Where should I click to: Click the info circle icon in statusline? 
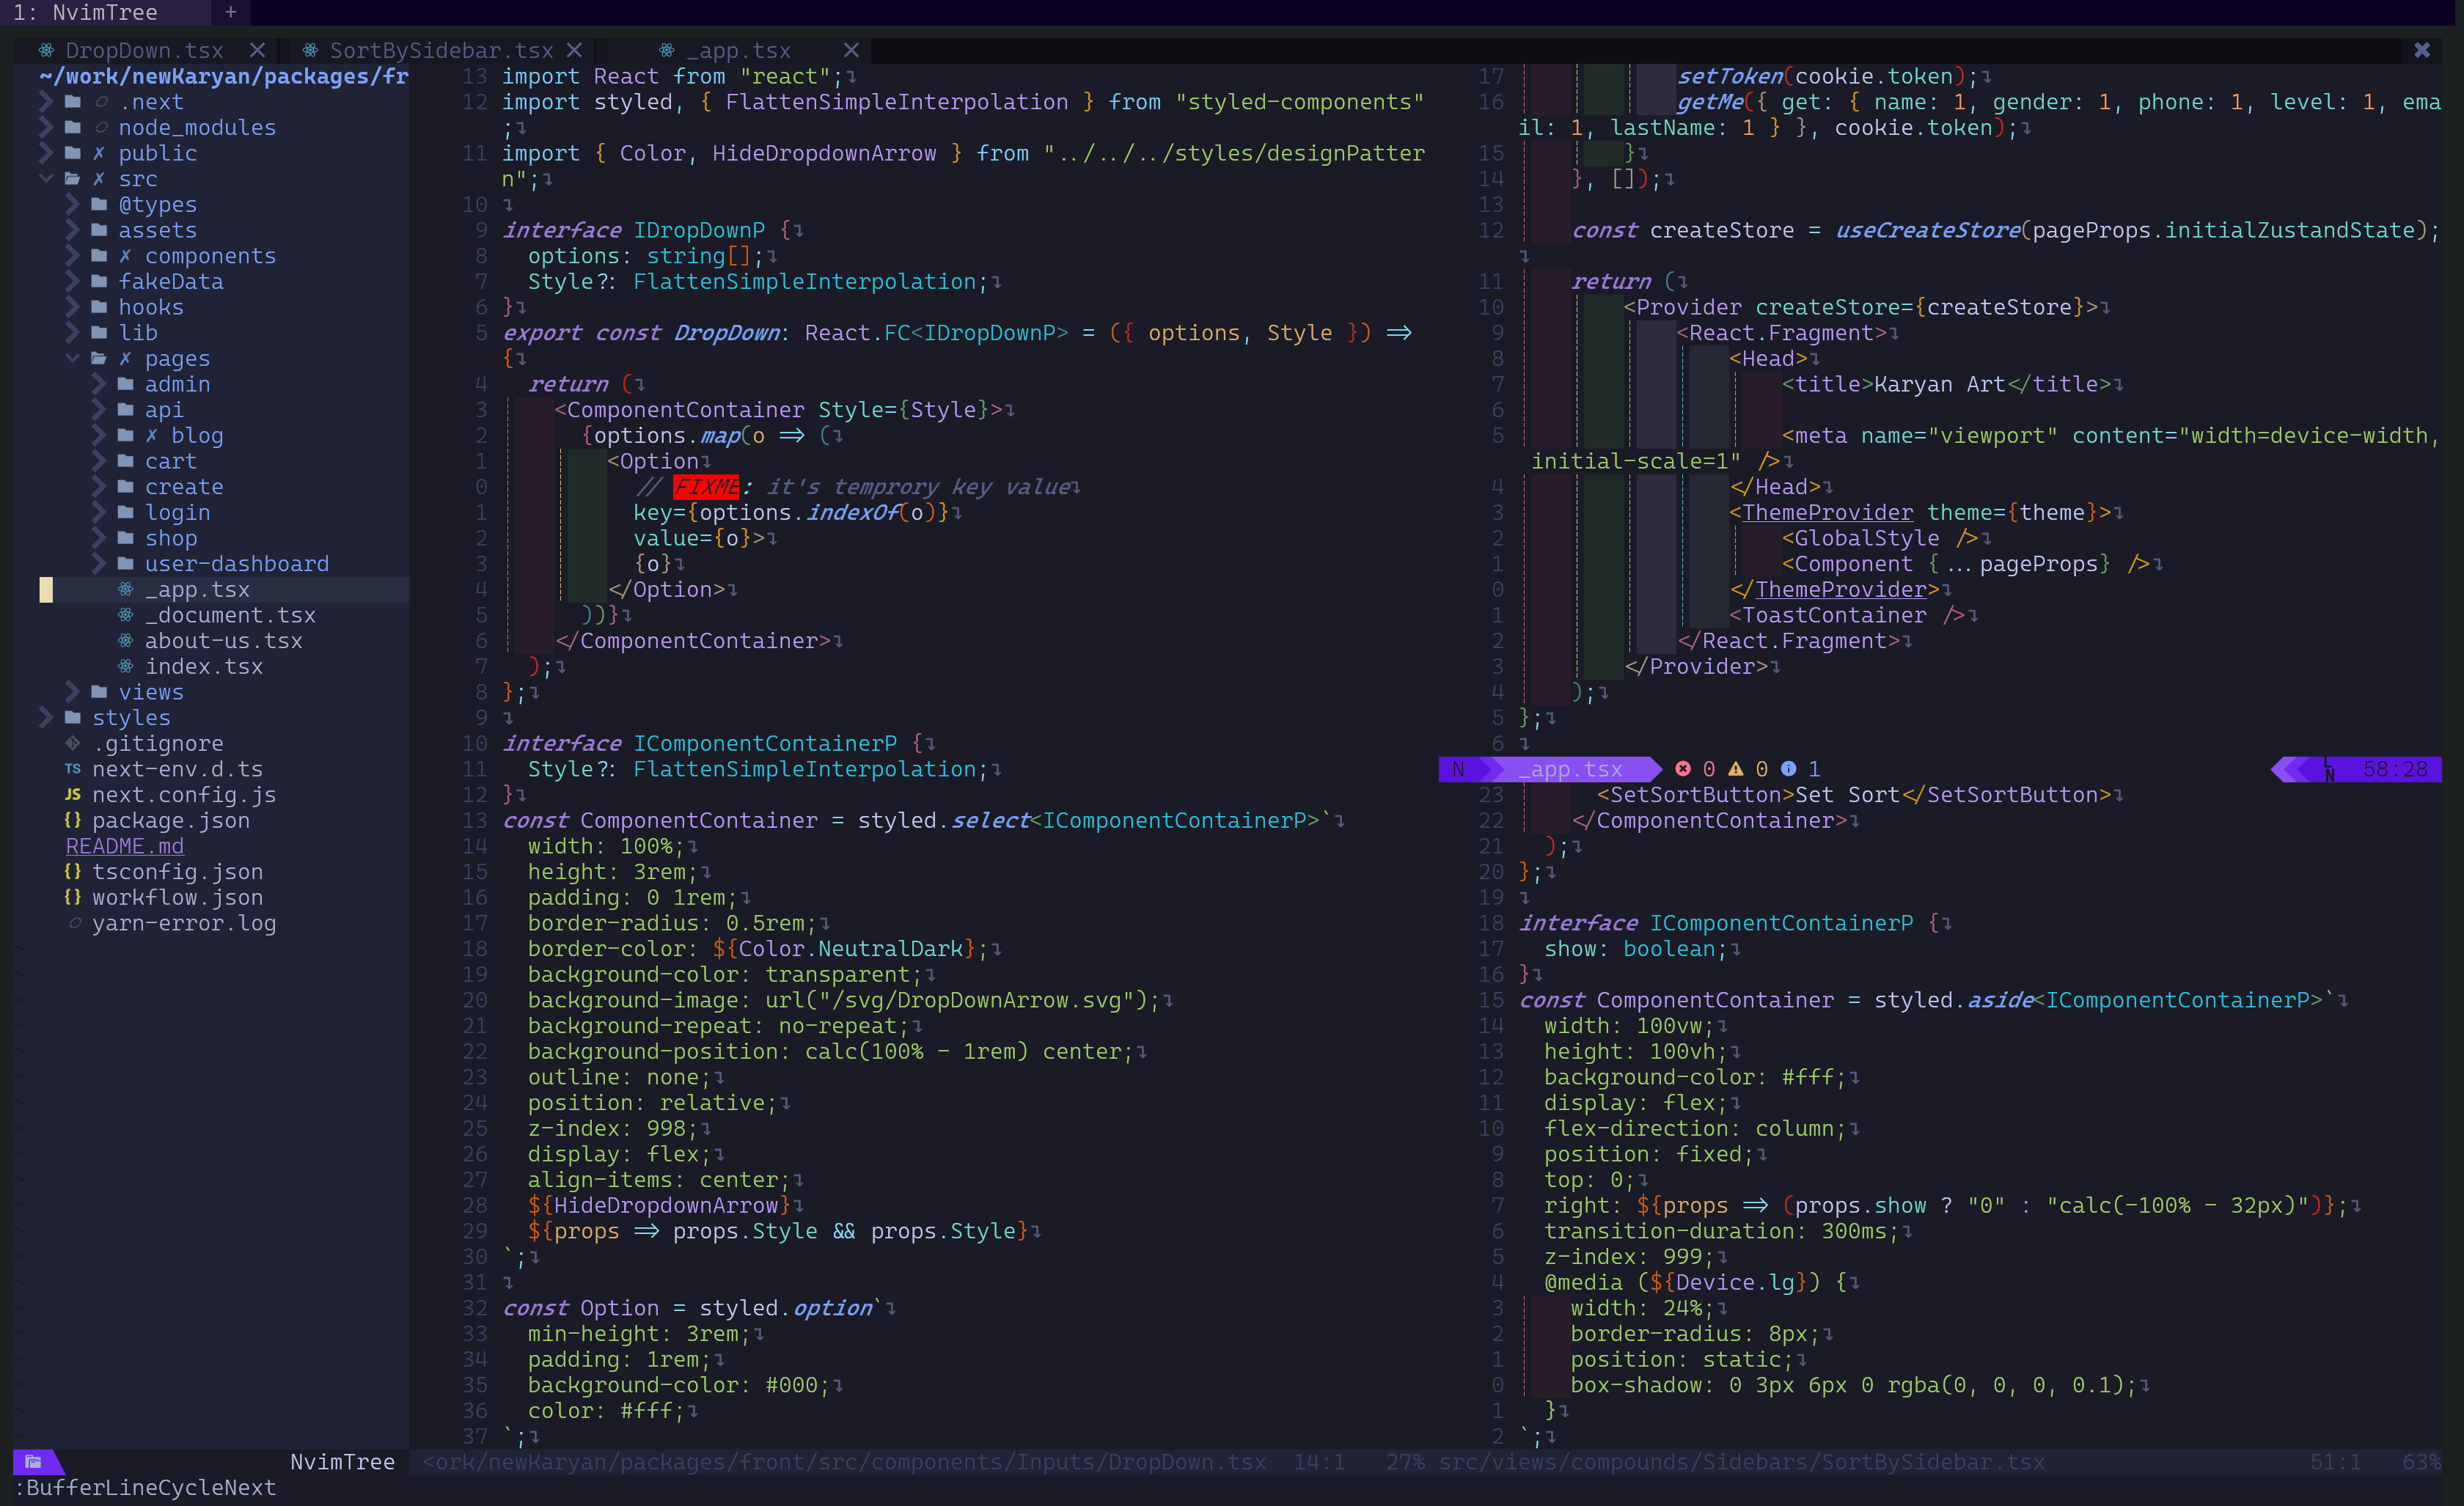click(x=1788, y=769)
